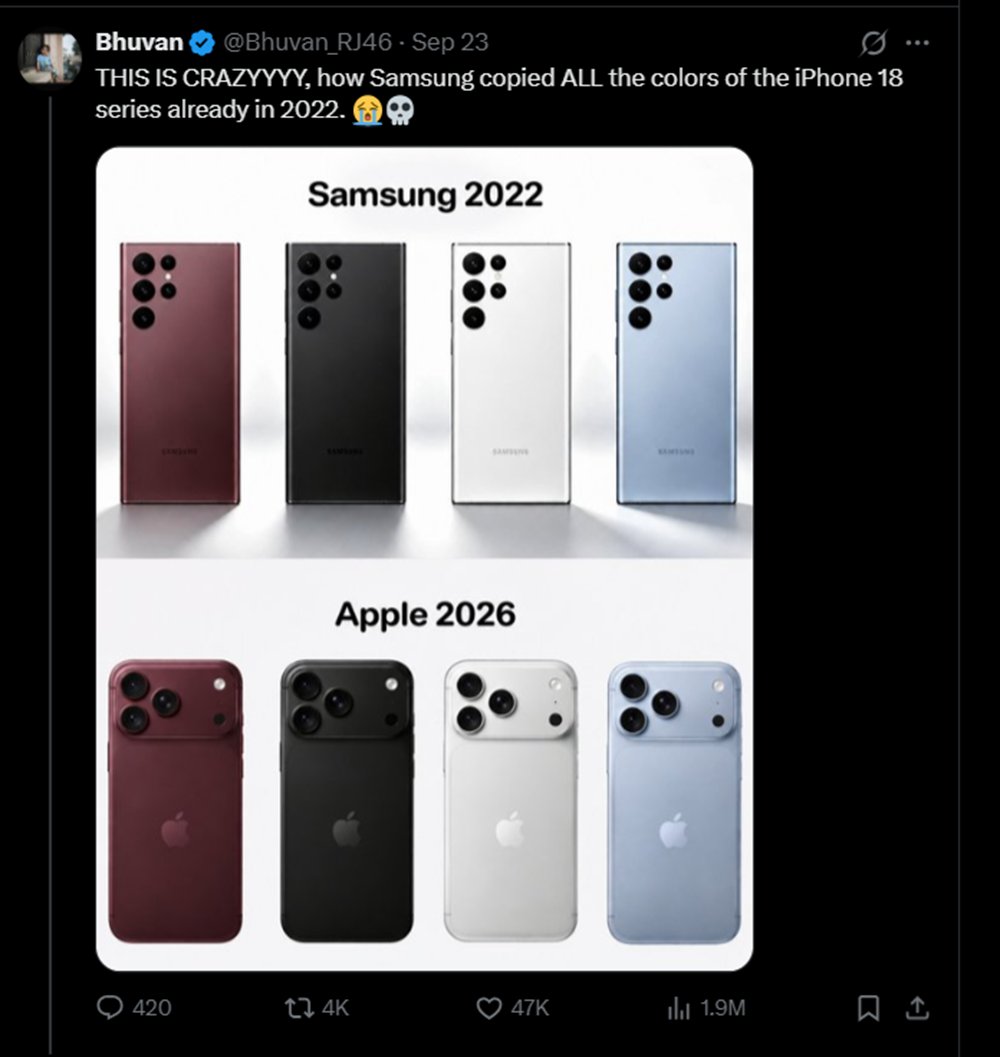
Task: Open the three-dot more options menu
Action: [x=917, y=42]
